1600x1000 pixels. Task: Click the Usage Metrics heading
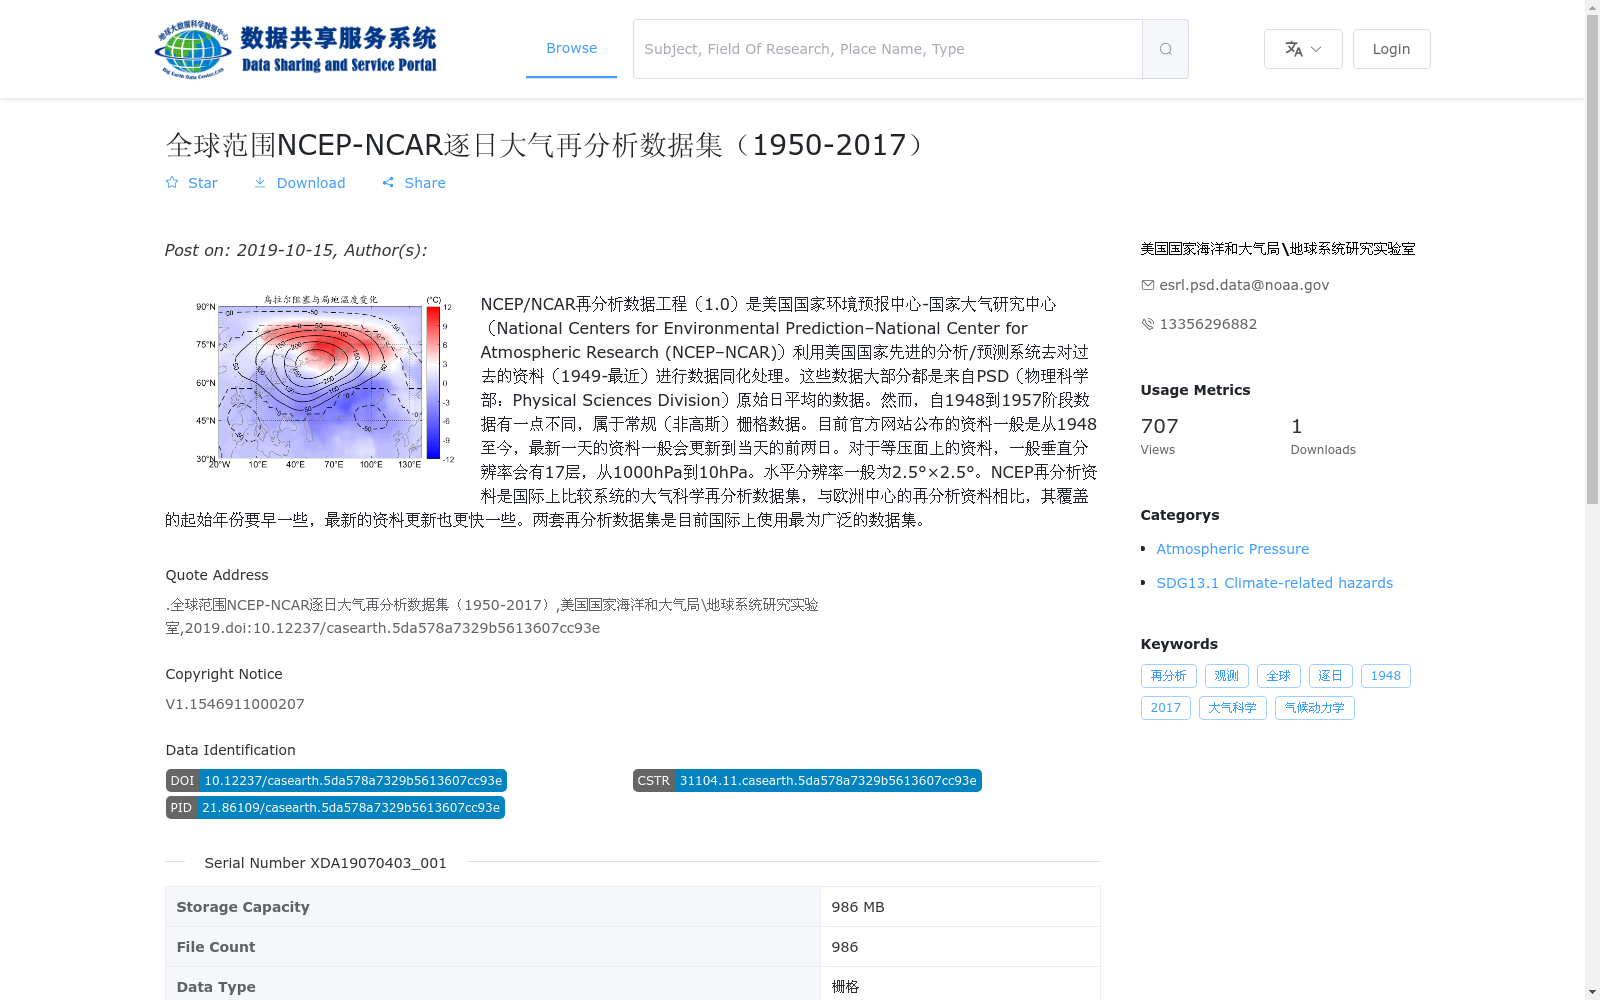(1195, 390)
